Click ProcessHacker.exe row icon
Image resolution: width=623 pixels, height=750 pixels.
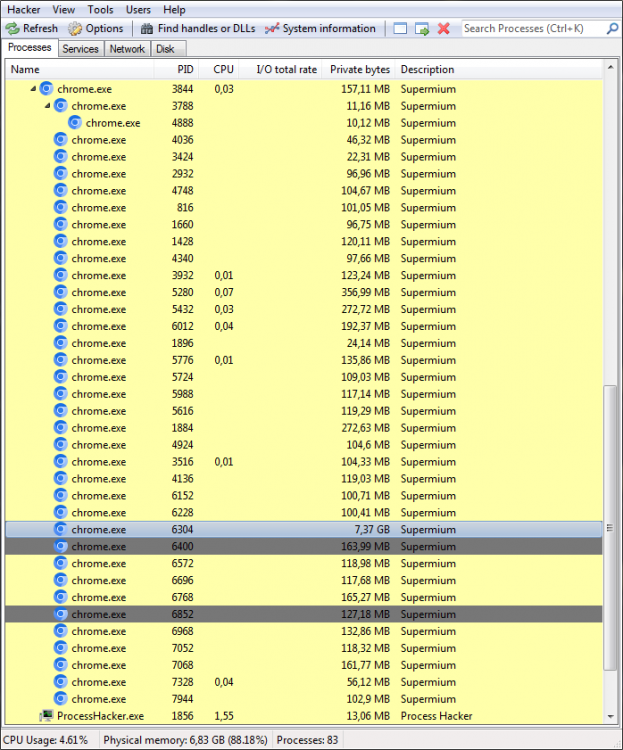(46, 716)
